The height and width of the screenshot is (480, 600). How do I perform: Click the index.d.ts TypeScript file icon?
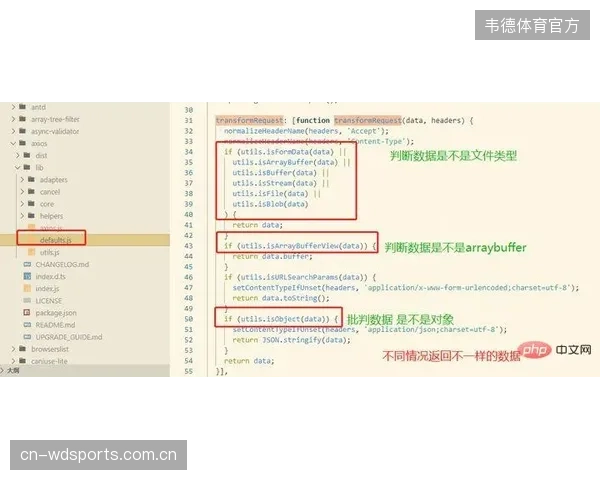tap(27, 276)
